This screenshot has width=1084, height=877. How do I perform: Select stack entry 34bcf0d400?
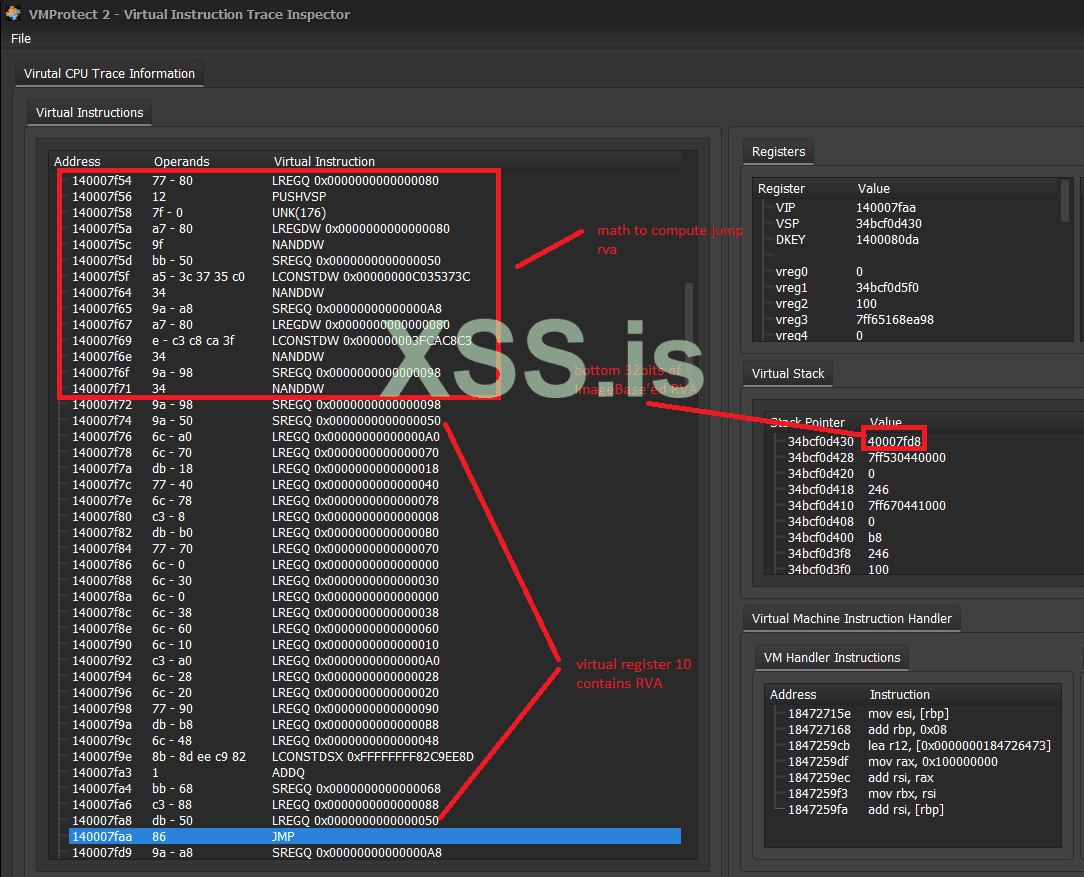tap(933, 538)
